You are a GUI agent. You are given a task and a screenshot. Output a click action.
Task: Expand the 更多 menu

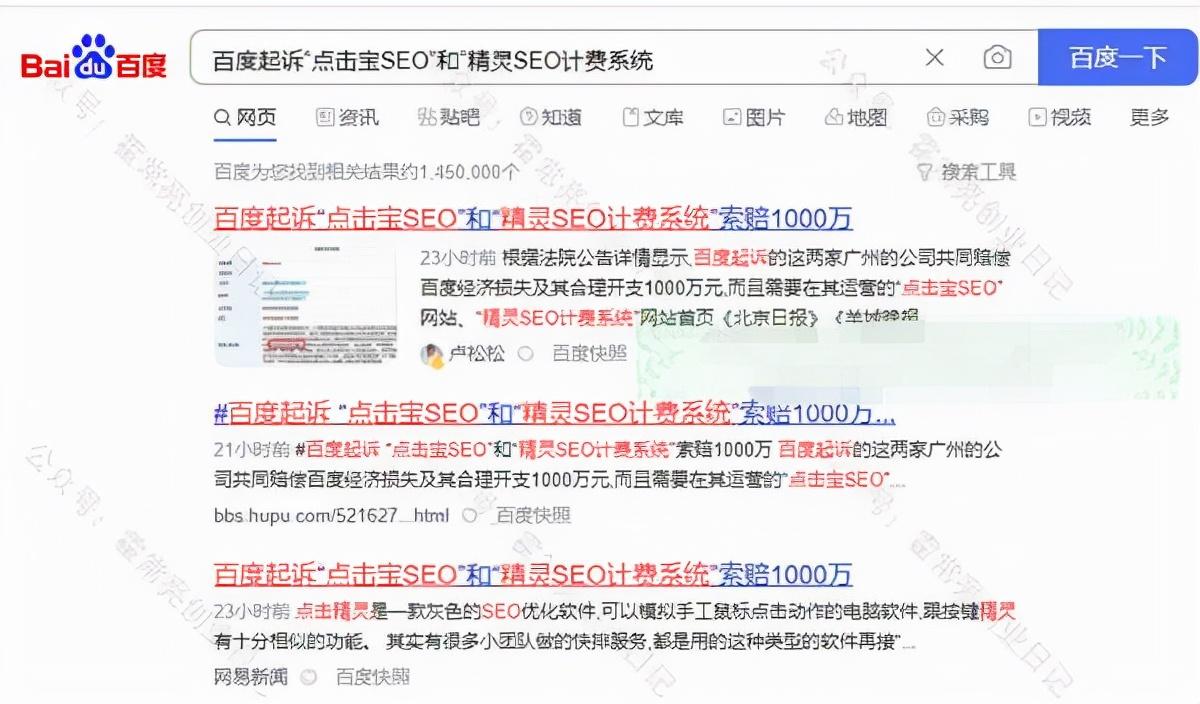pos(1149,117)
